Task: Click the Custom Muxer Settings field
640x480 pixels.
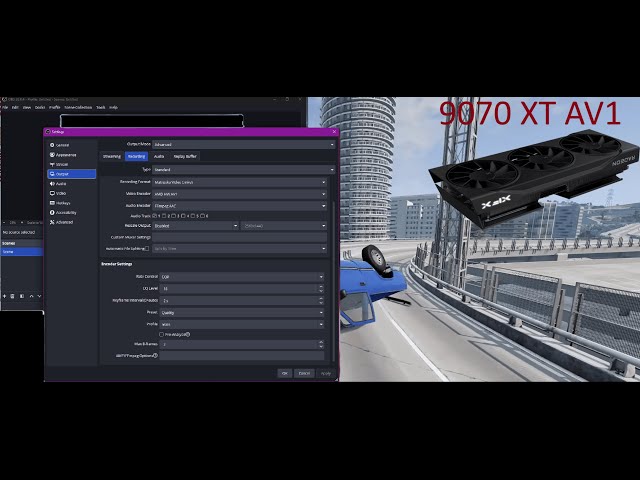Action: [240, 237]
